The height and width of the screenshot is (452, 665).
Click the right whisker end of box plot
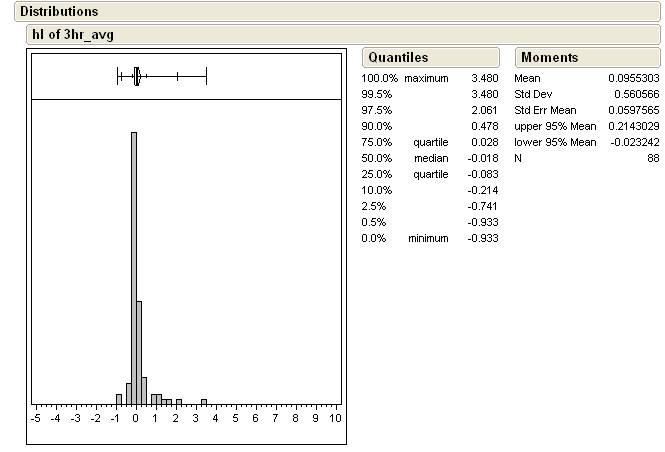pos(205,75)
